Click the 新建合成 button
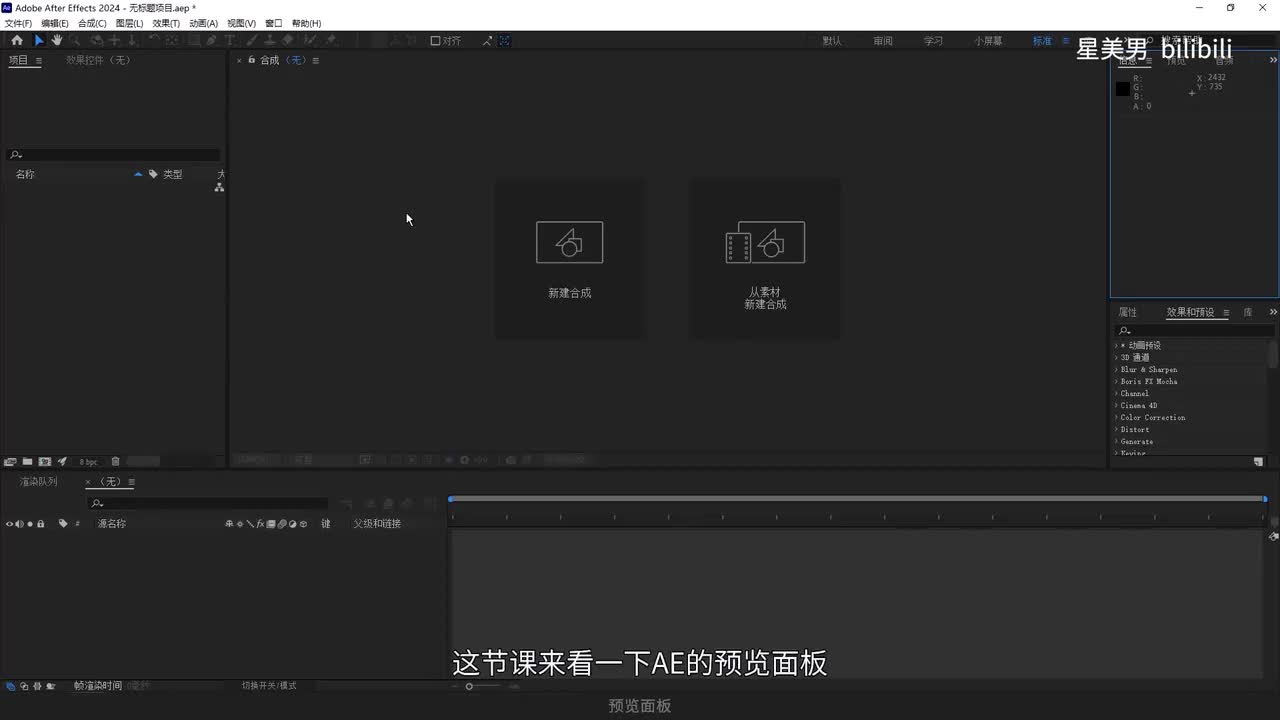 pyautogui.click(x=569, y=259)
